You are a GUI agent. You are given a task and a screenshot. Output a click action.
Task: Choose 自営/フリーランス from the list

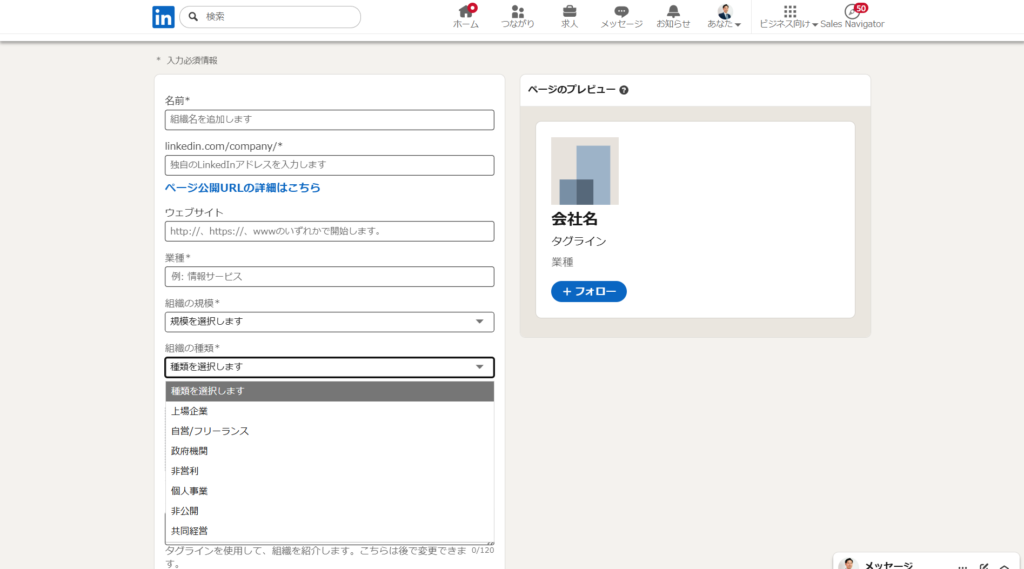[329, 431]
